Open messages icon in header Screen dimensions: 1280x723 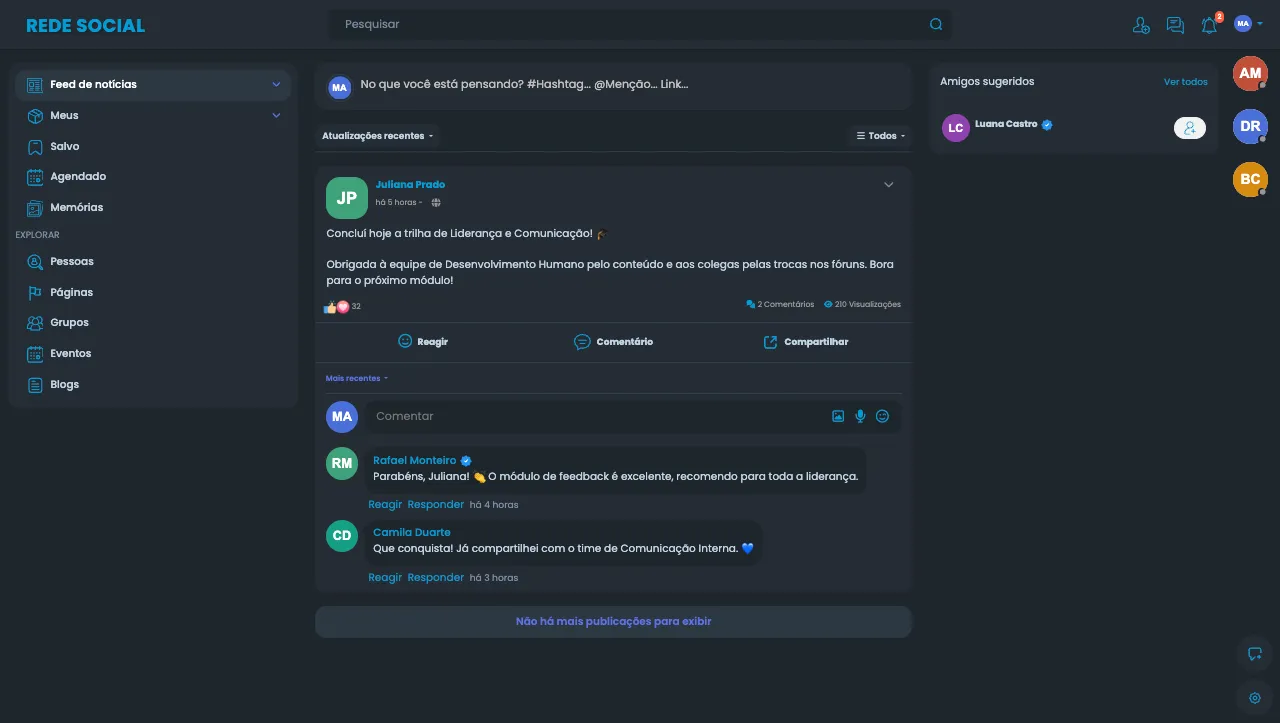tap(1175, 25)
